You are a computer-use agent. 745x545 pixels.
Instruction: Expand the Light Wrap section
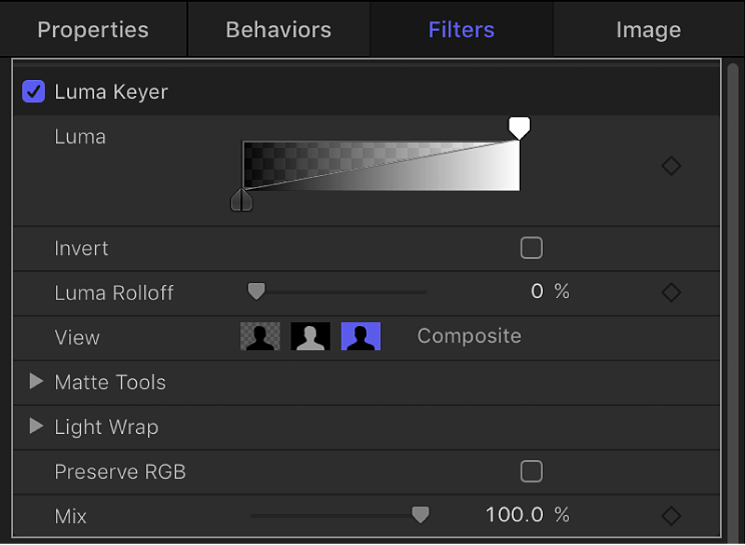[37, 427]
